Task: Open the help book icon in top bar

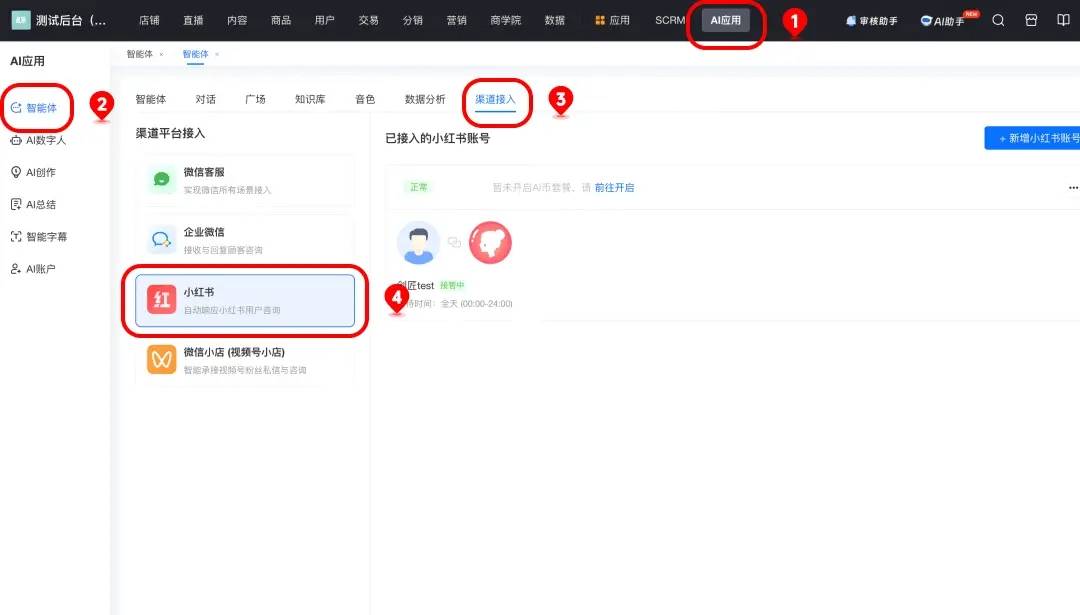Action: coord(1063,21)
